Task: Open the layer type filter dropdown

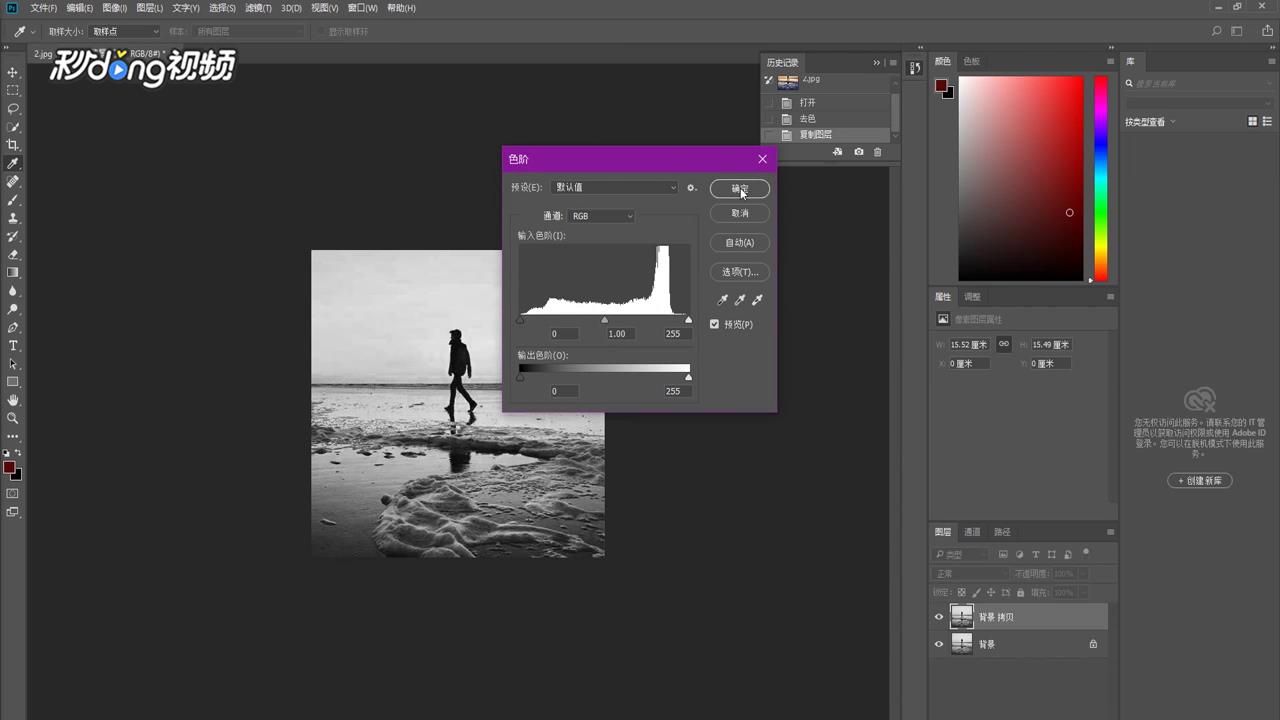Action: click(961, 554)
